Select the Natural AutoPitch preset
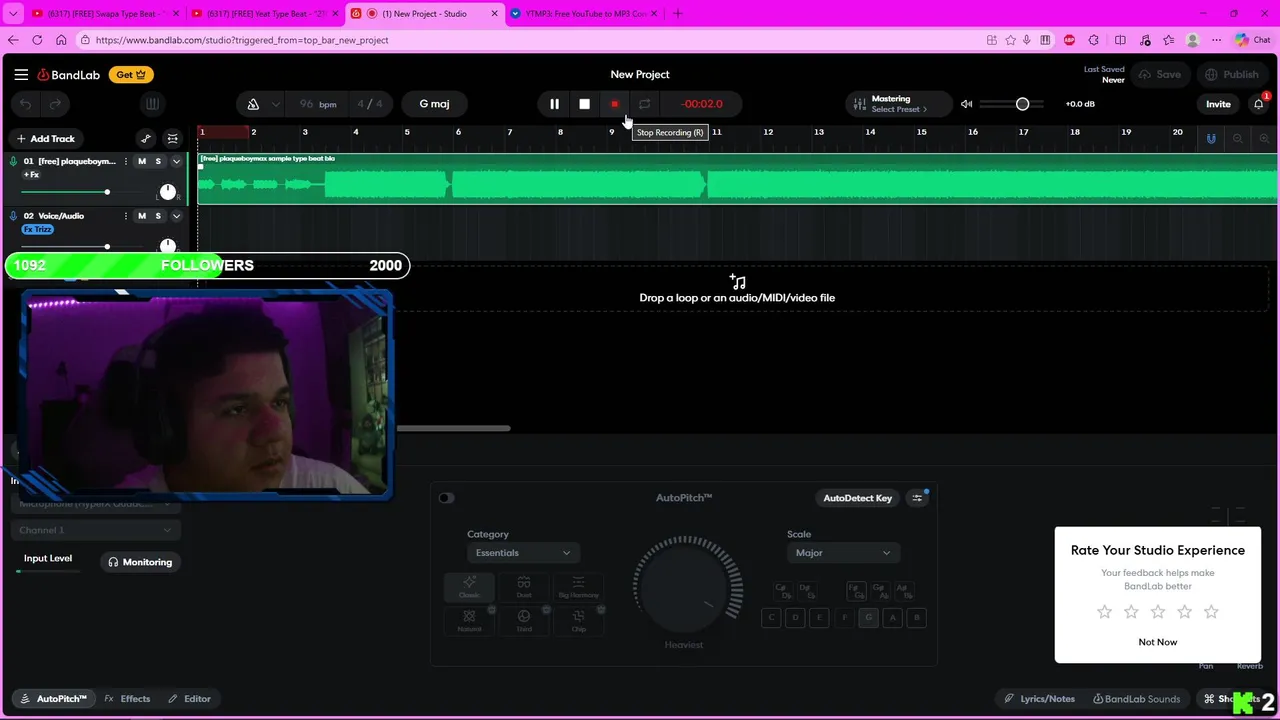Image resolution: width=1280 pixels, height=720 pixels. tap(469, 620)
